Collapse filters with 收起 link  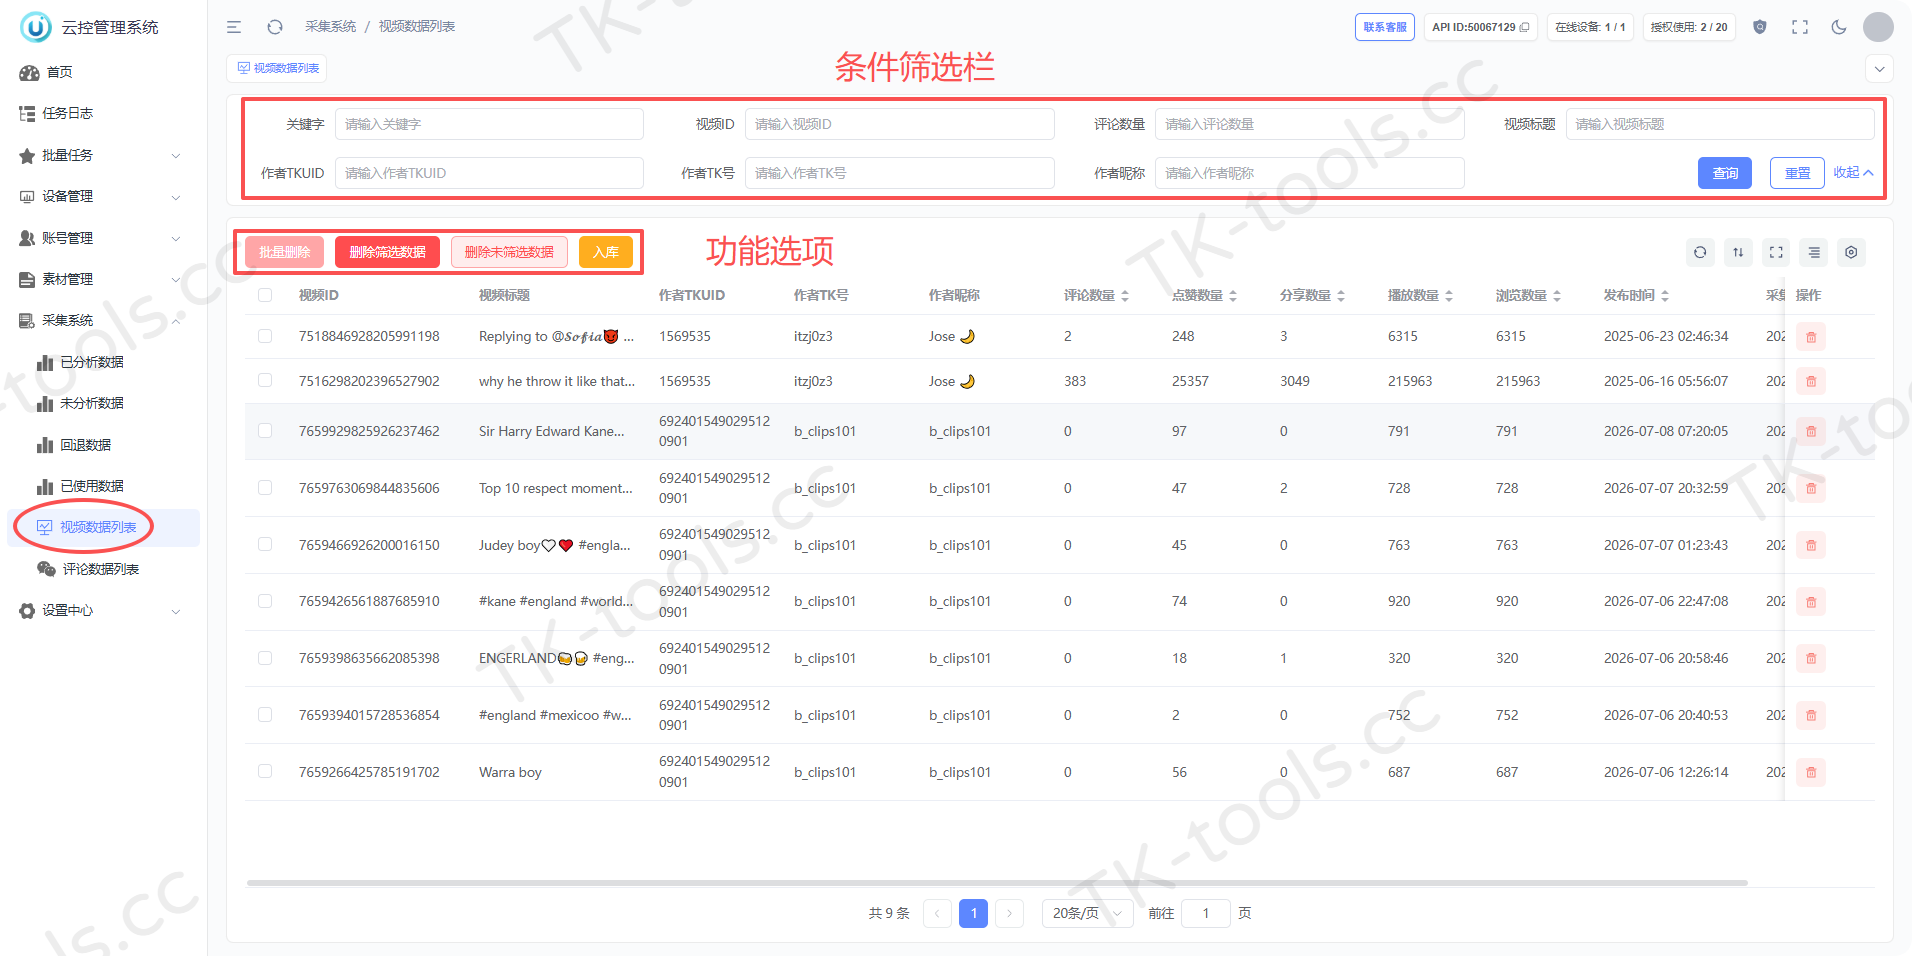[1853, 173]
